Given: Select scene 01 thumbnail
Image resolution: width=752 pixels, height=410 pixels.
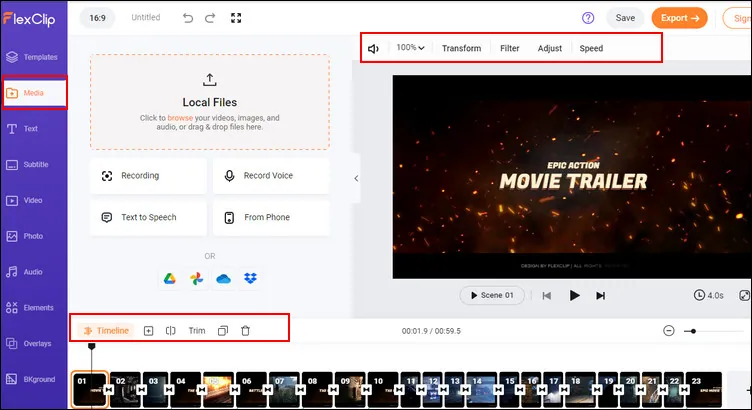Looking at the screenshot, I should point(90,389).
